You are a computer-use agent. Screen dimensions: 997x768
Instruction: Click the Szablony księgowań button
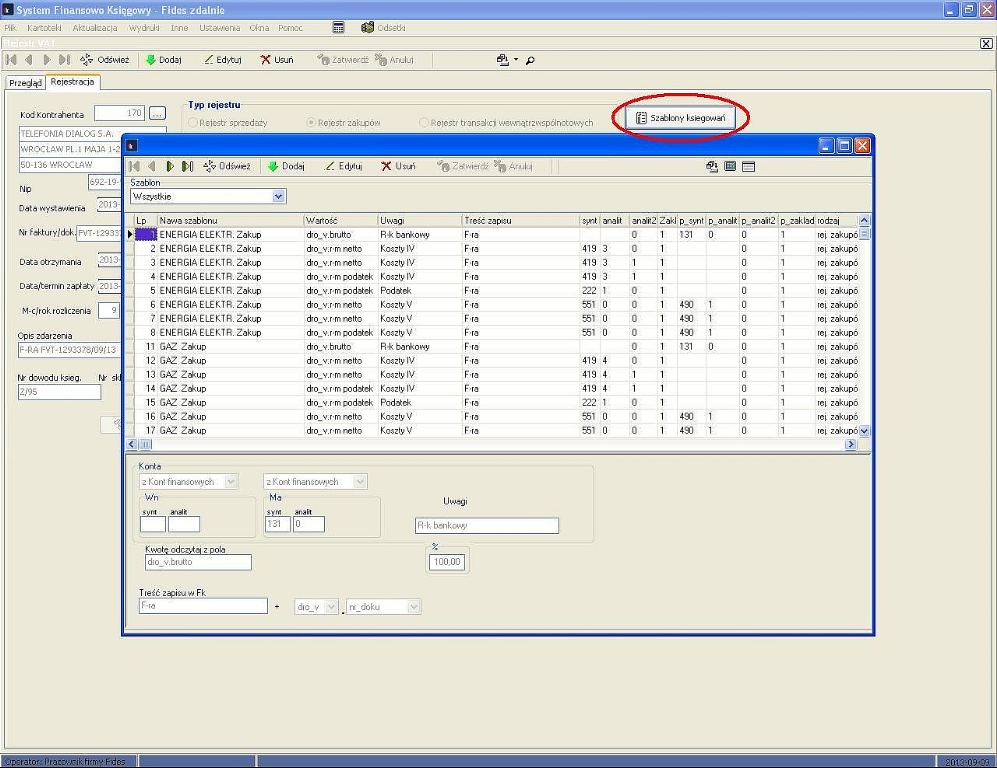pyautogui.click(x=680, y=118)
